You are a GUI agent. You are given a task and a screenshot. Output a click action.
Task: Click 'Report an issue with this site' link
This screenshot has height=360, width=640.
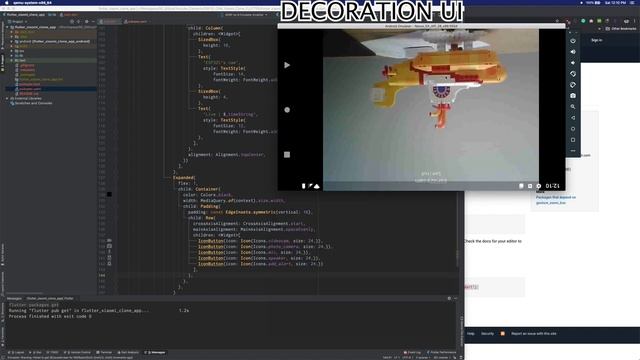click(x=534, y=333)
